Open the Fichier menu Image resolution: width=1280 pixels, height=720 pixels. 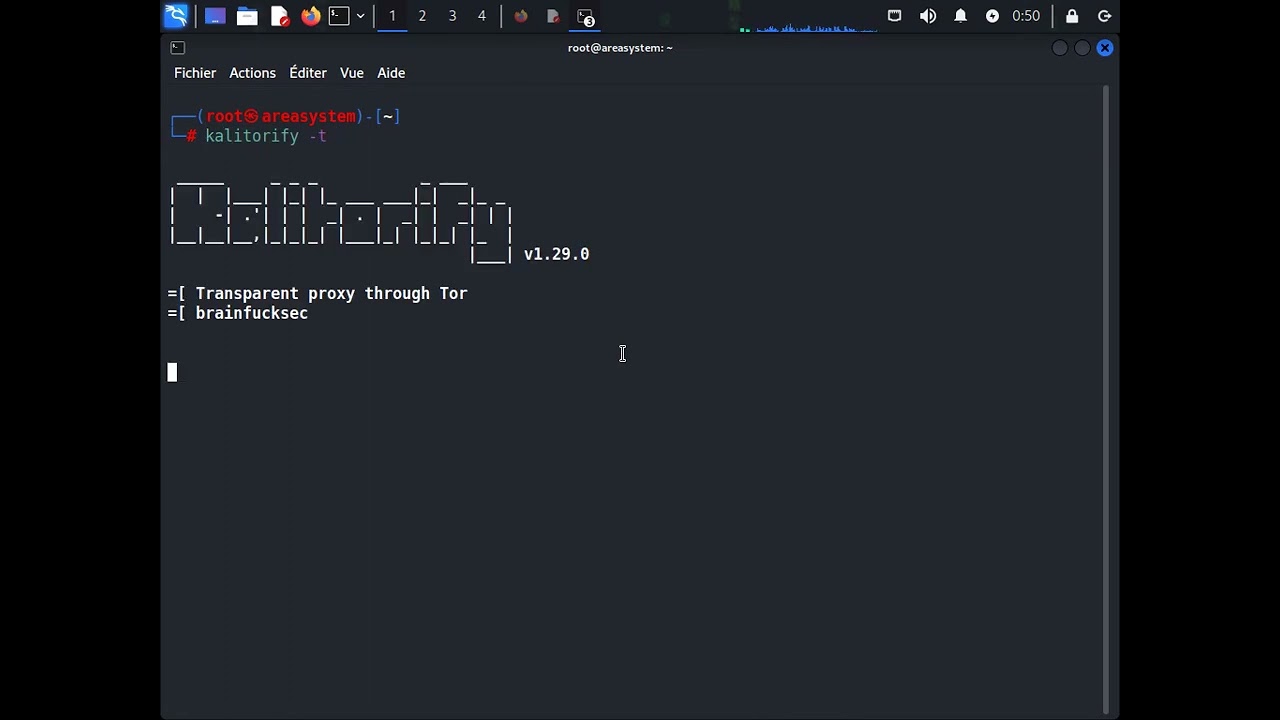(x=195, y=73)
